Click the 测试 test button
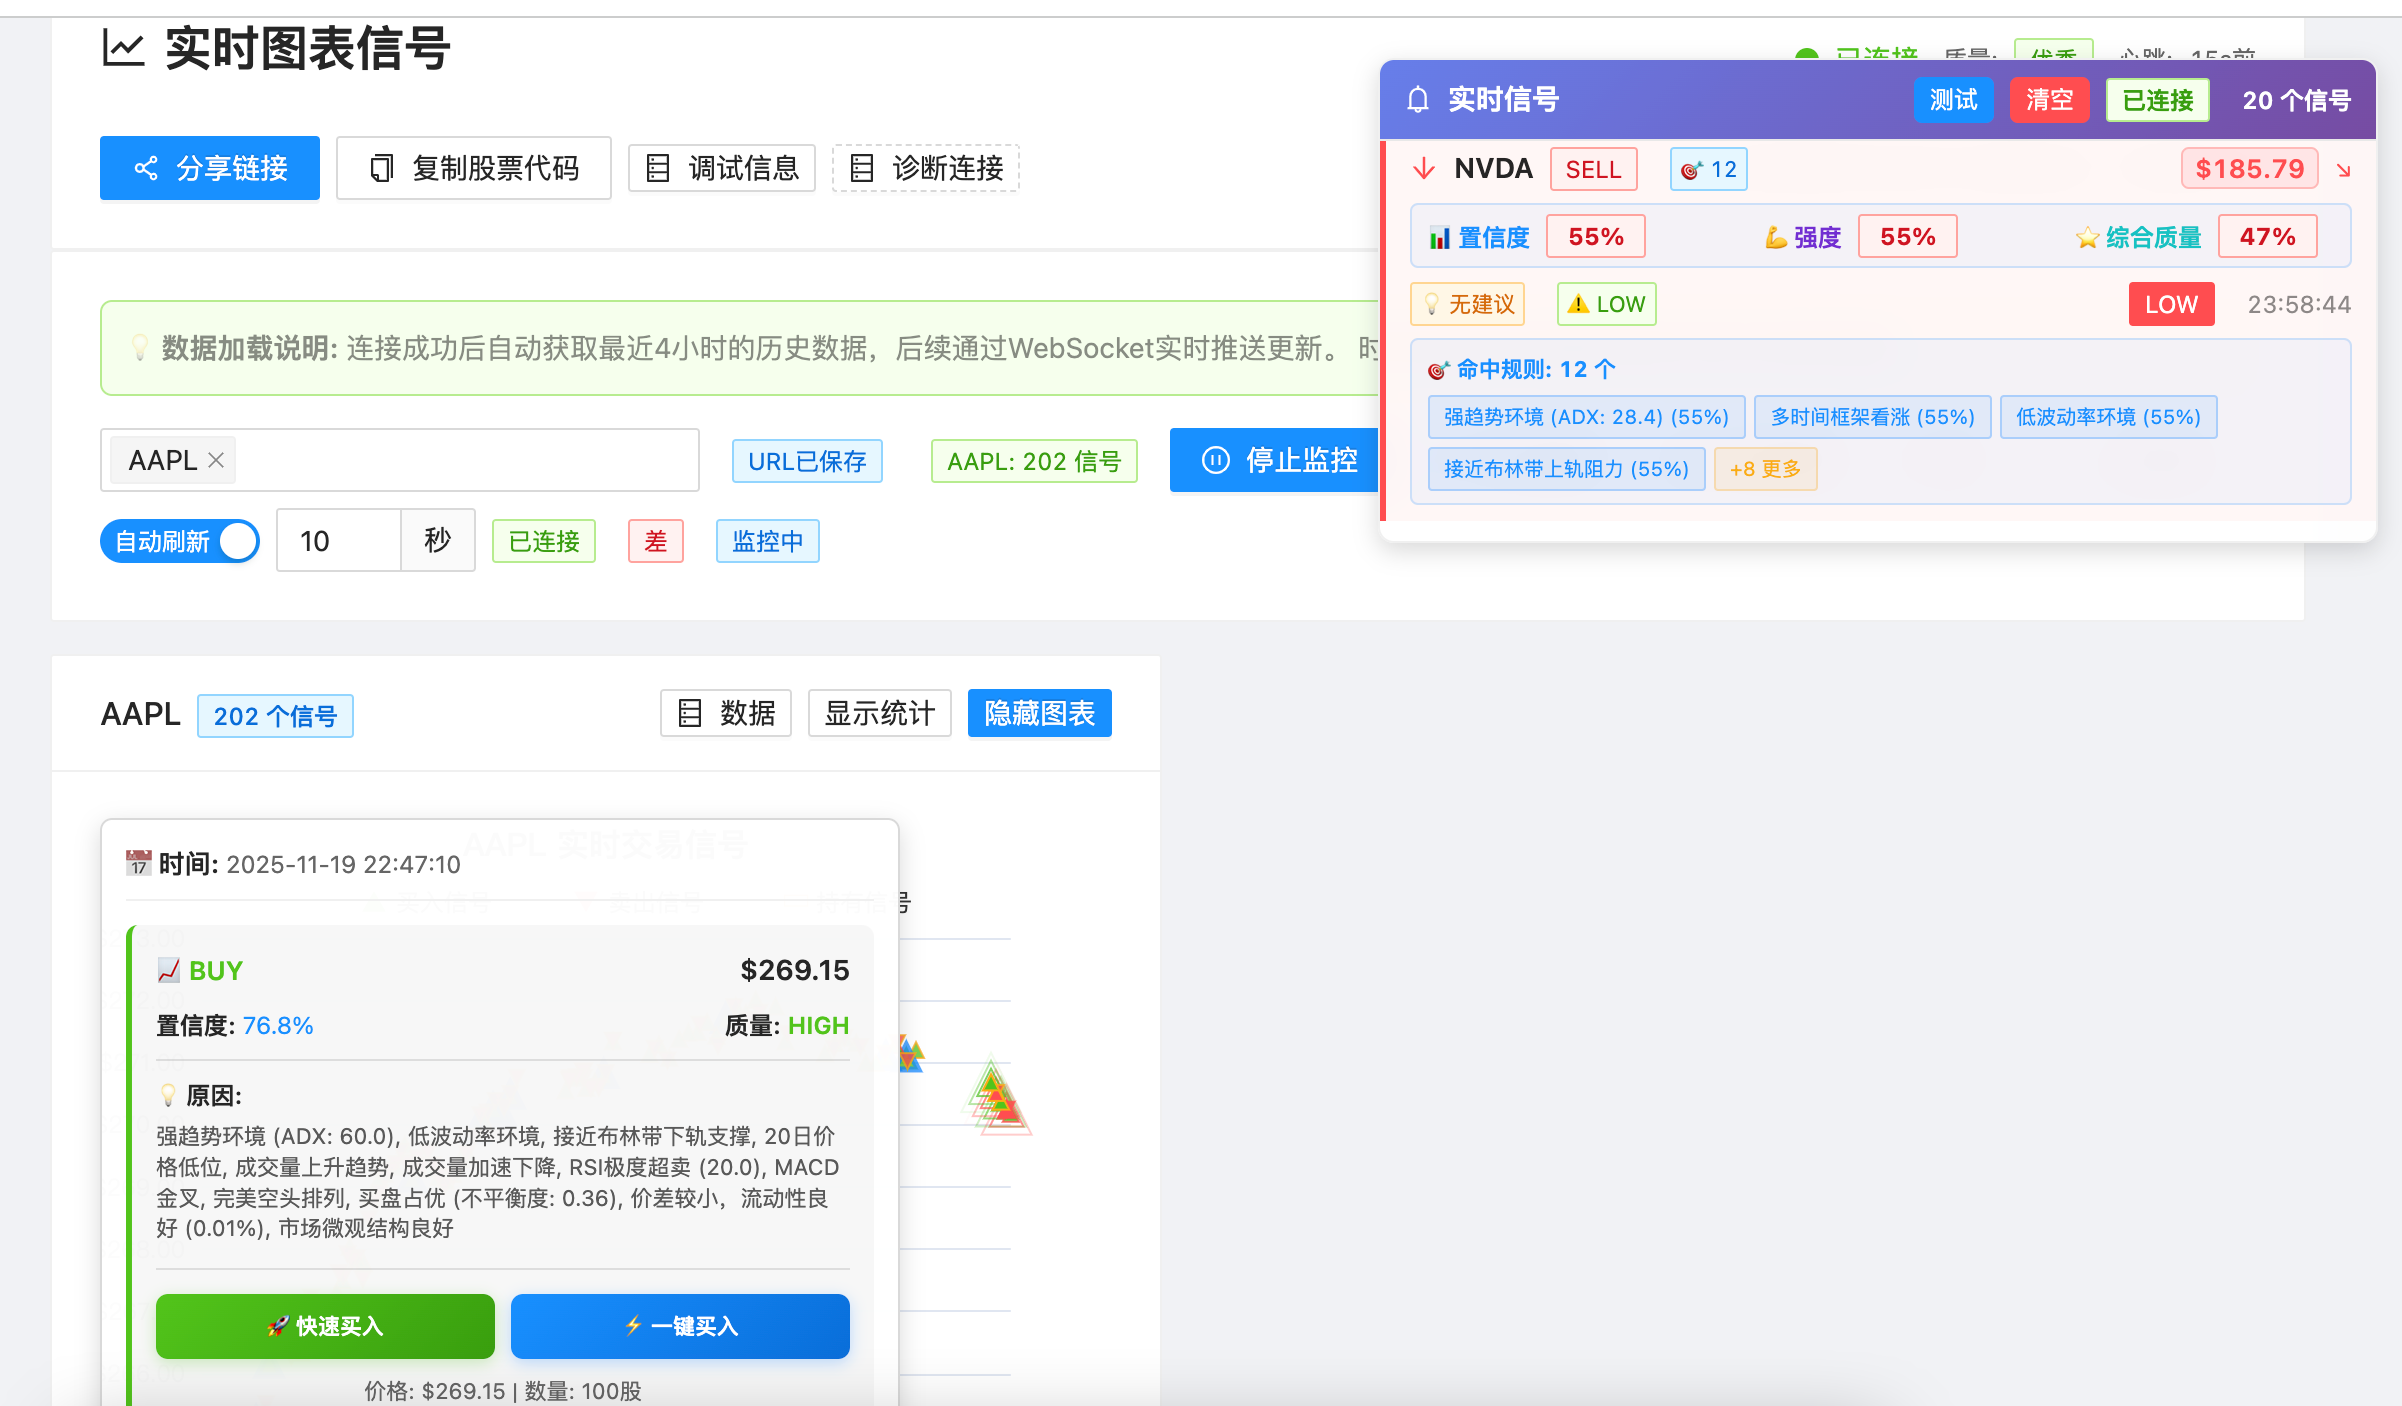Image resolution: width=2402 pixels, height=1406 pixels. tap(1954, 100)
